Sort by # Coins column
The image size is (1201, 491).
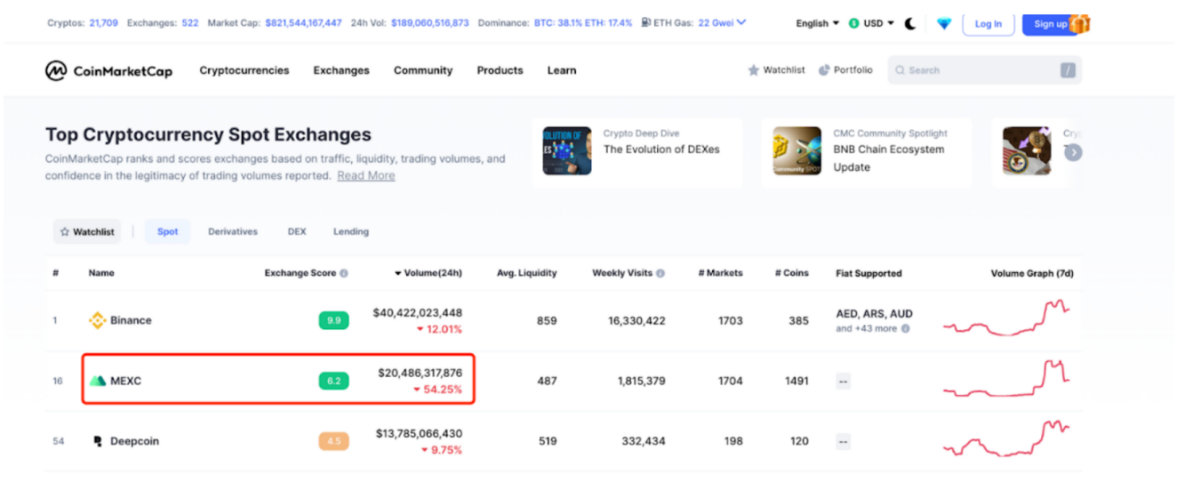[x=791, y=273]
